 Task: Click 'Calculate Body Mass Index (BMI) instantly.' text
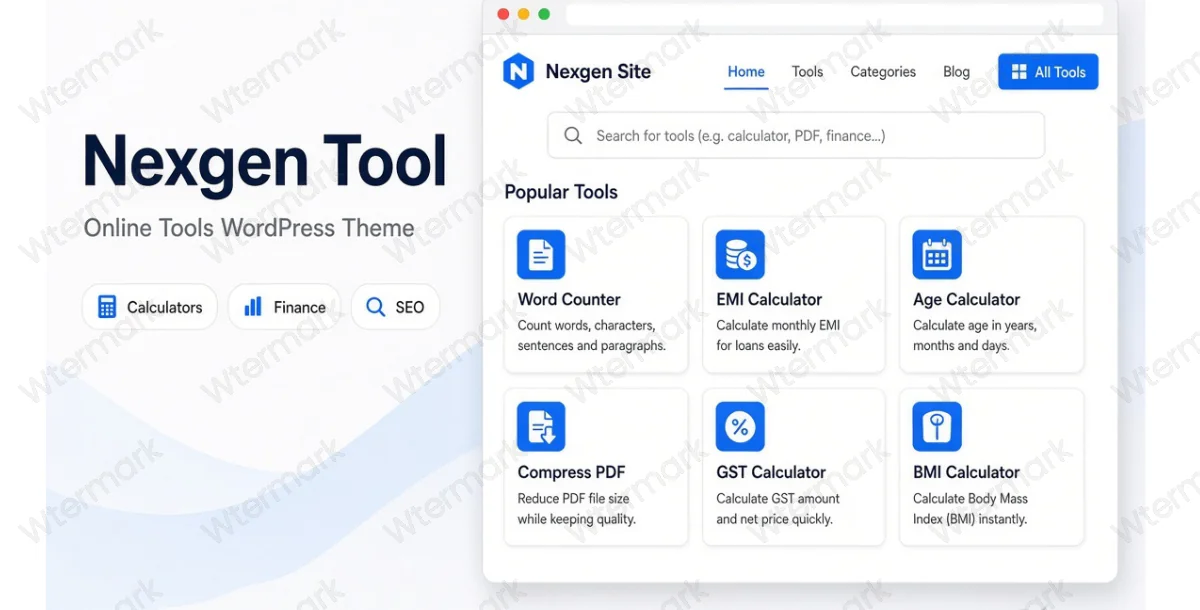(x=970, y=509)
